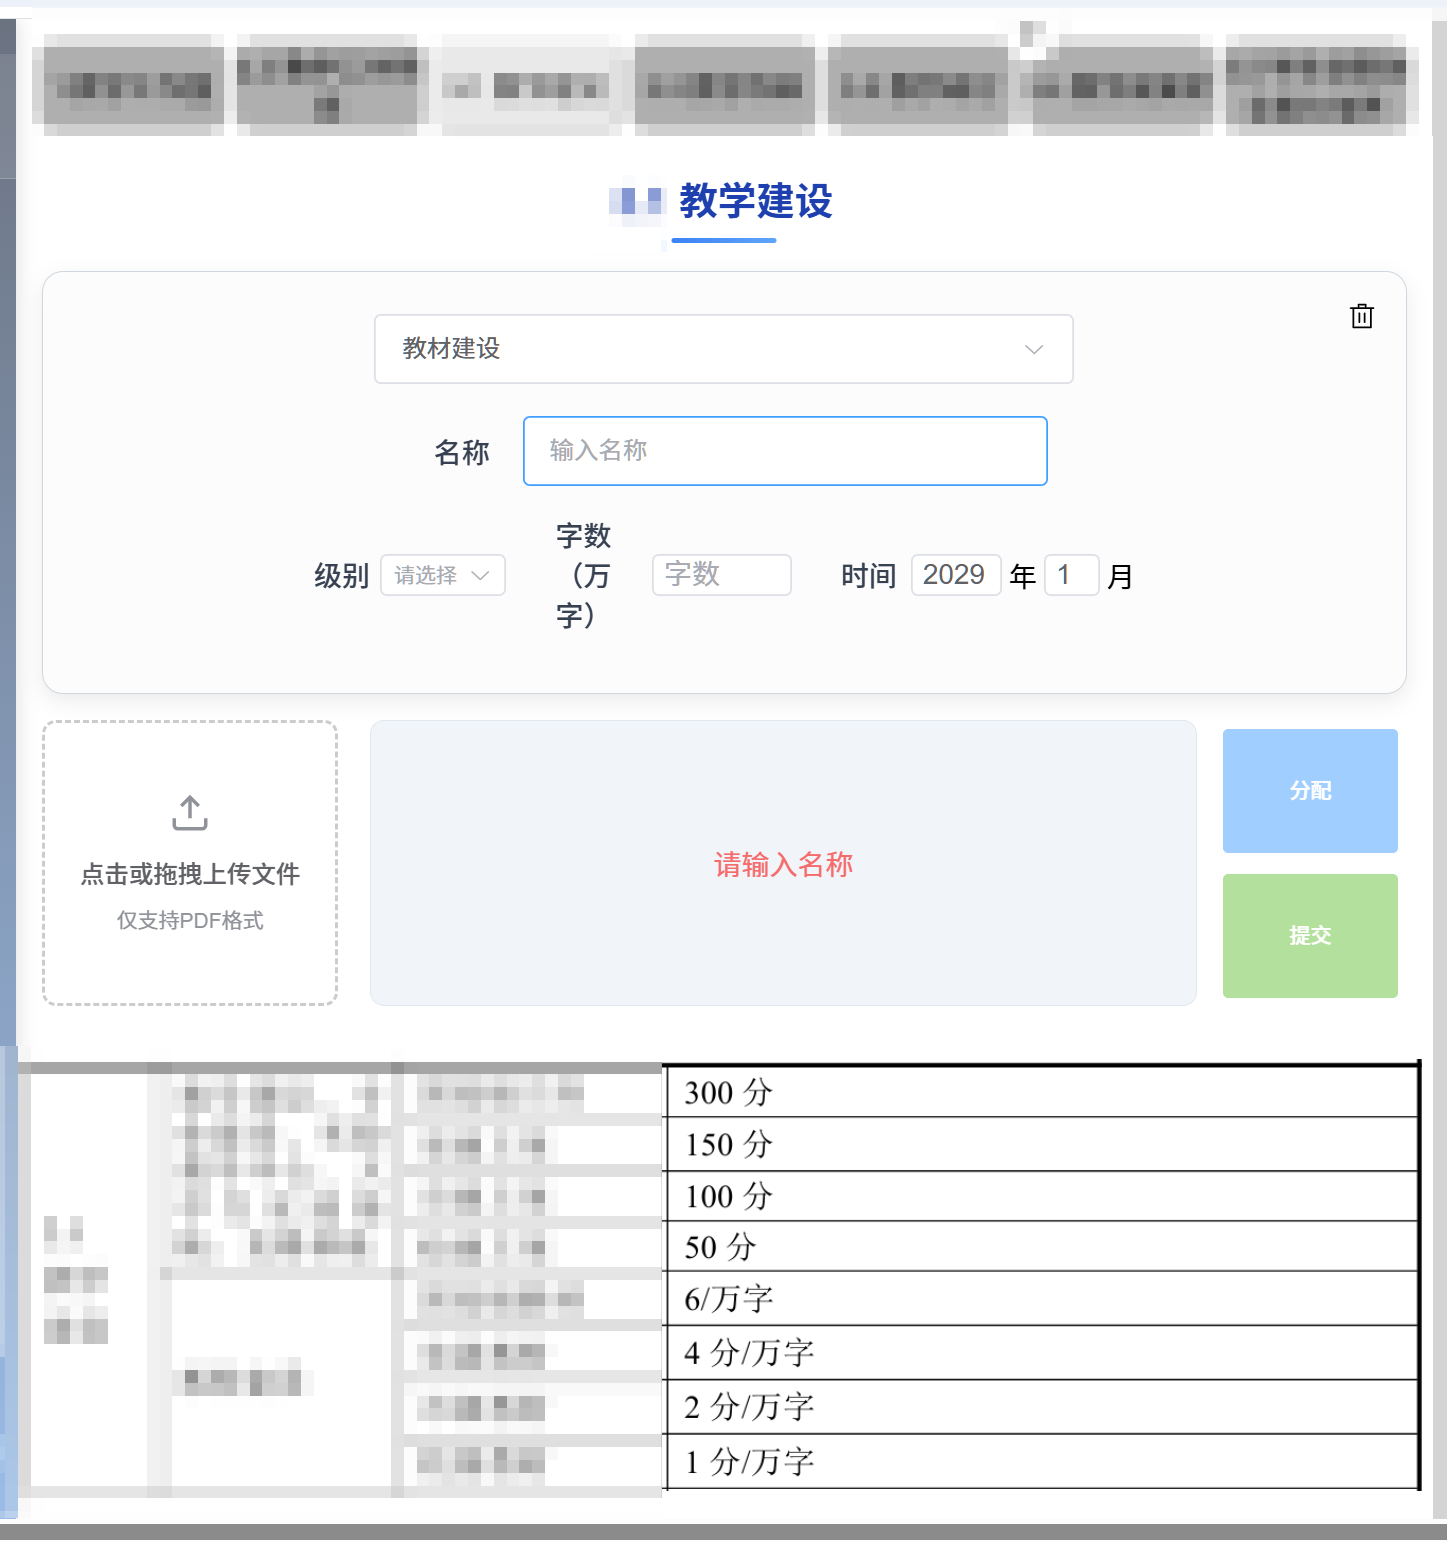Select the year field showing 2029
1447x1542 pixels.
pos(955,575)
